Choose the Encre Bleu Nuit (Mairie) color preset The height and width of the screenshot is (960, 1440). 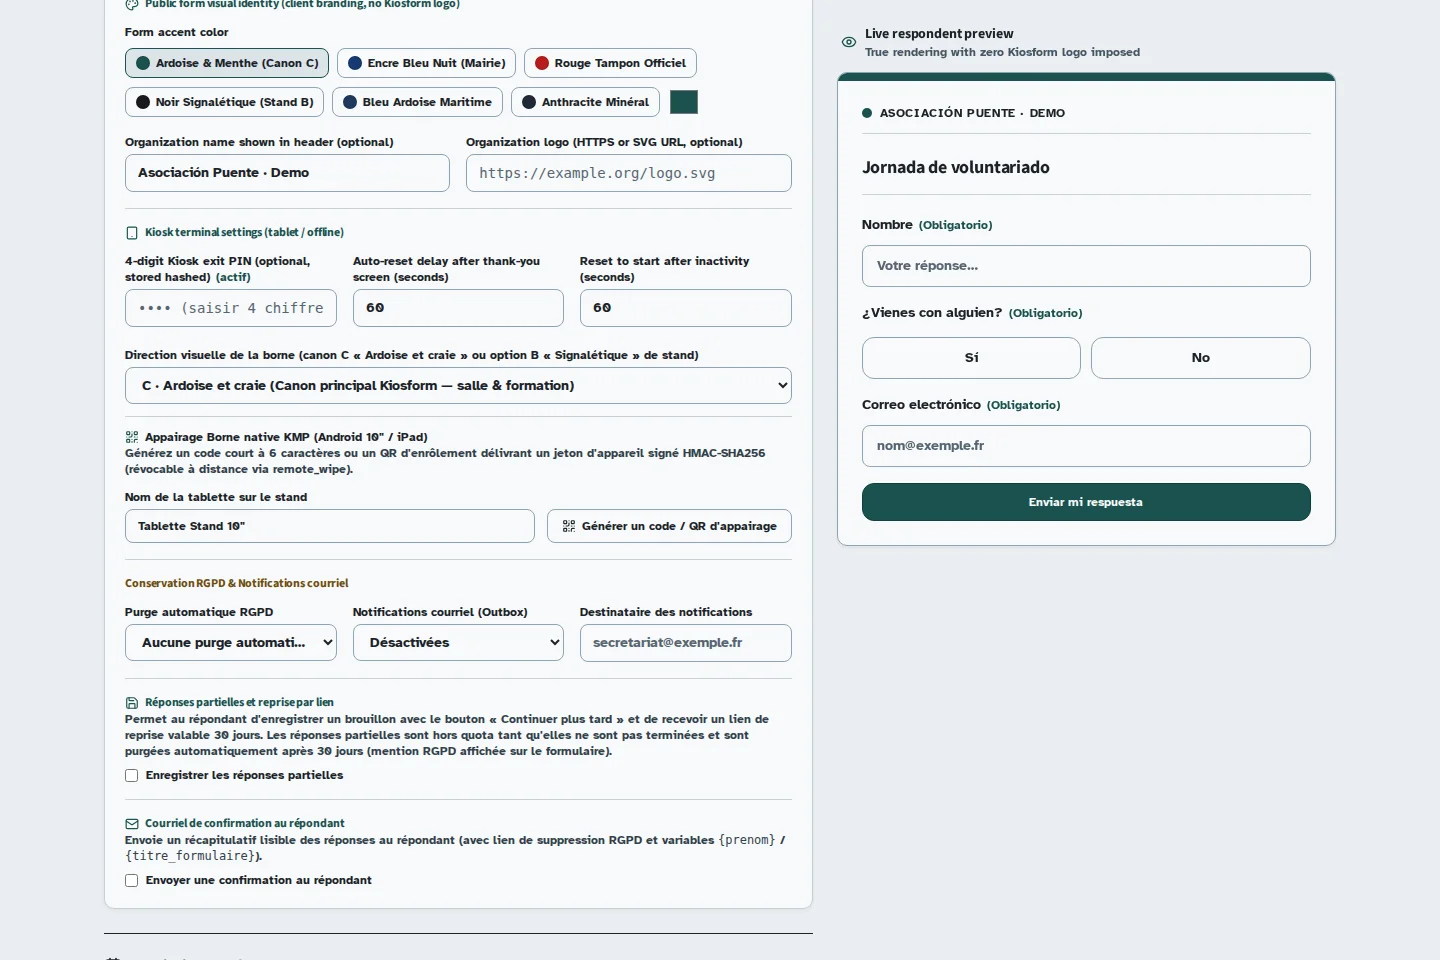[x=426, y=63]
